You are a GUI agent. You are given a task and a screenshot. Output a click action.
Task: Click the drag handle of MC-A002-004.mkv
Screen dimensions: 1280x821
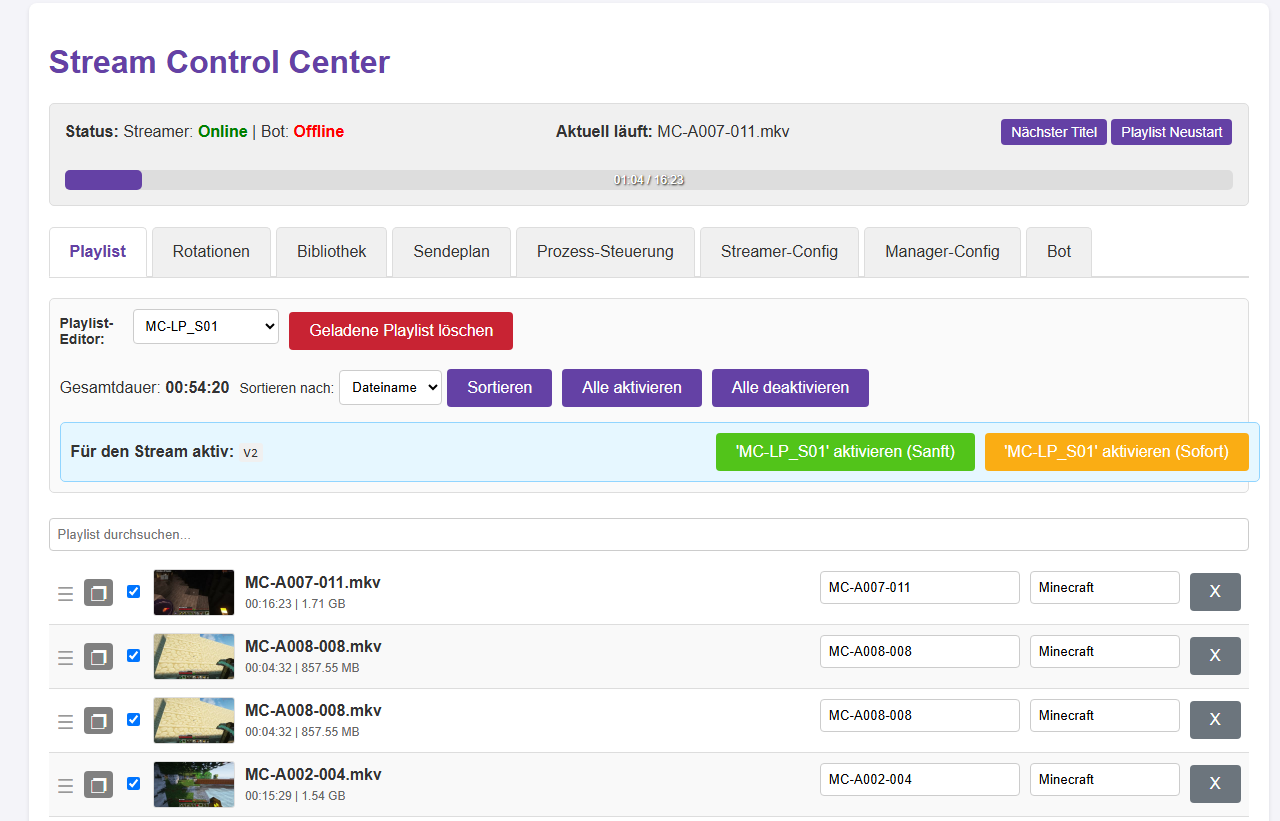66,784
